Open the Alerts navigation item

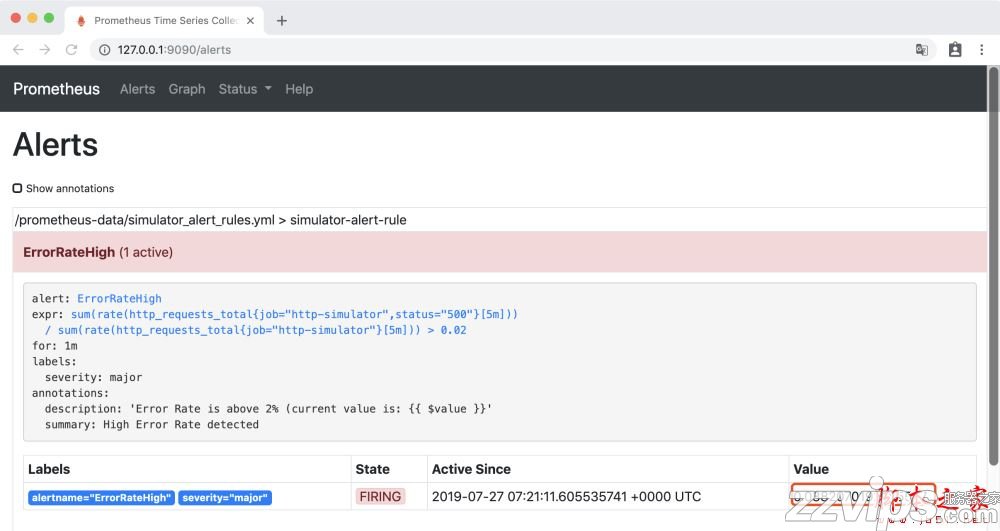(x=137, y=89)
